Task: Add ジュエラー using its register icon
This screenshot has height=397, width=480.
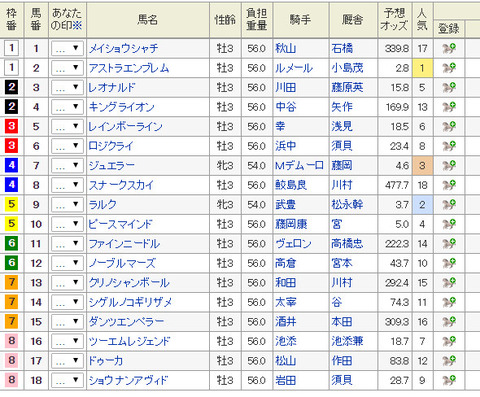Action: point(449,165)
